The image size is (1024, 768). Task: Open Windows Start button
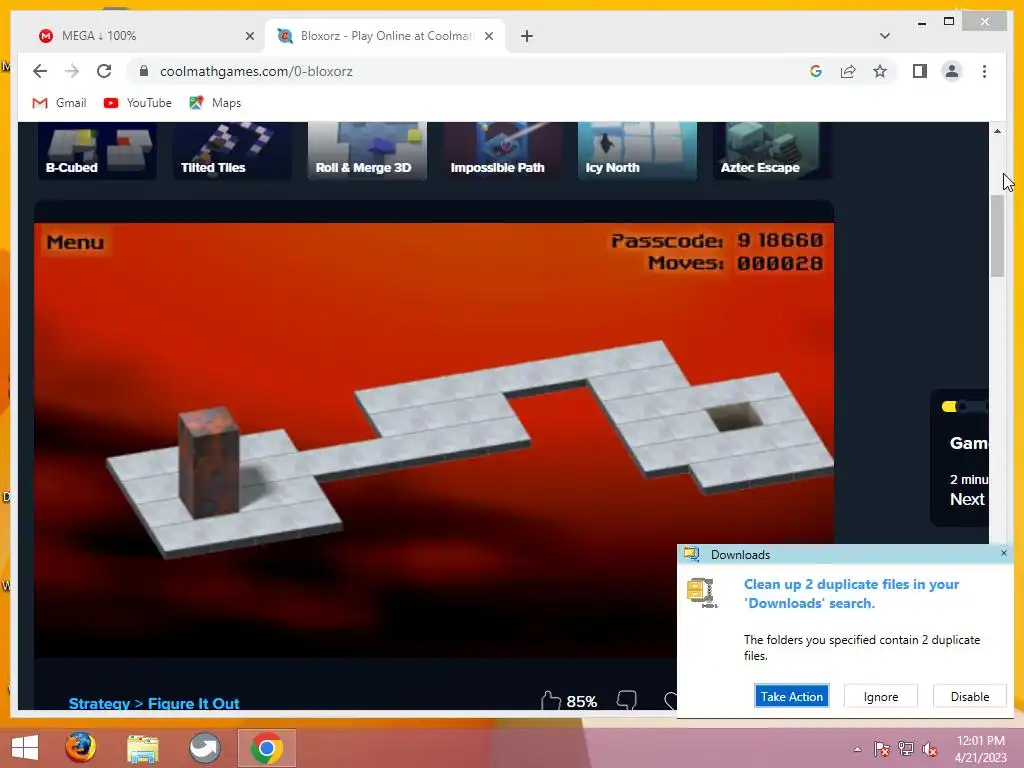(x=25, y=747)
